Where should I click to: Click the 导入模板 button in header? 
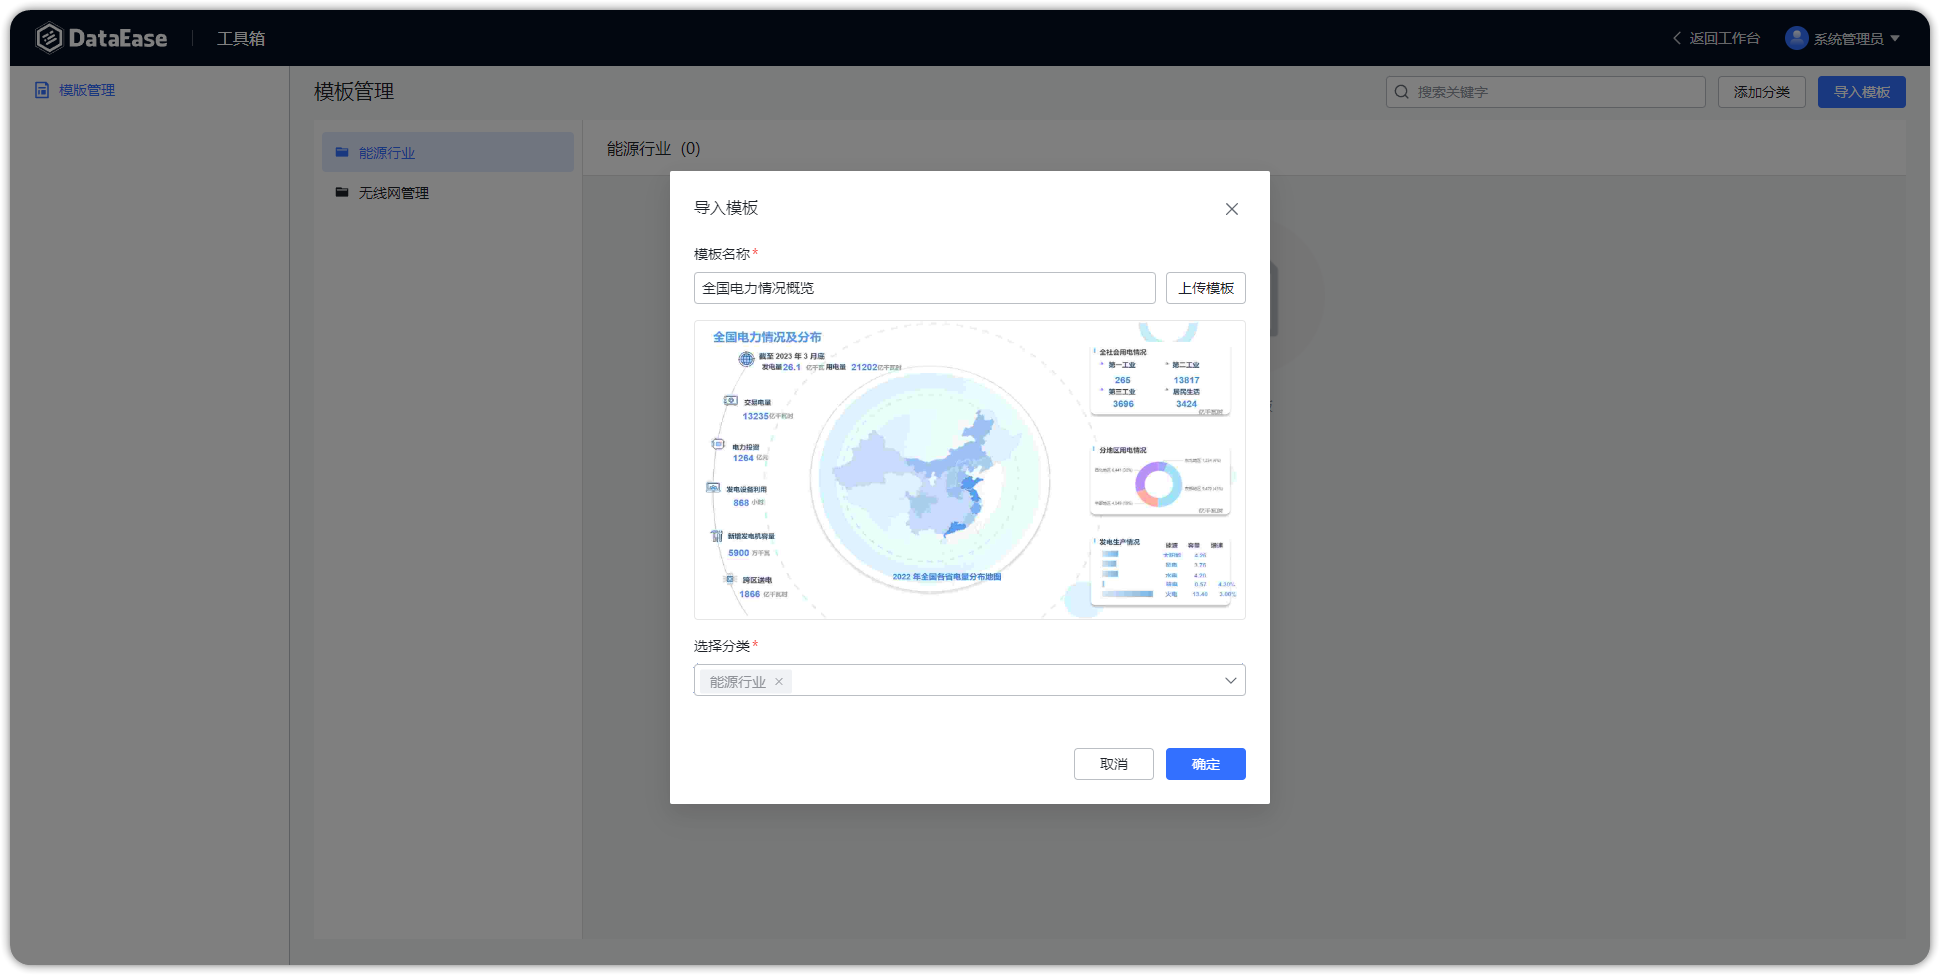point(1862,92)
